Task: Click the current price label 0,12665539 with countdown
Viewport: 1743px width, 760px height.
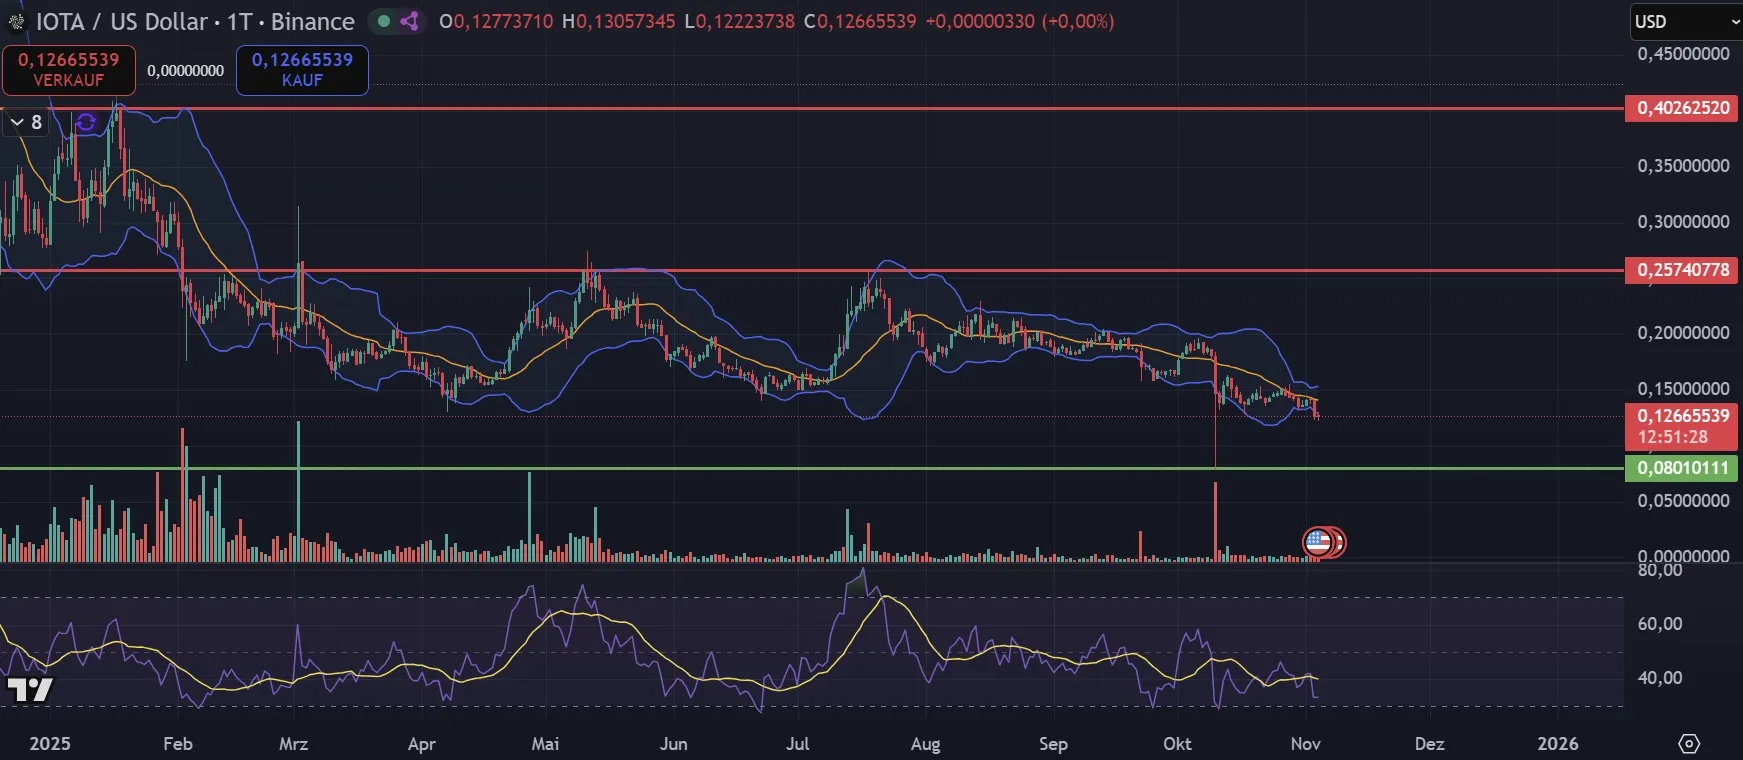Action: coord(1682,426)
